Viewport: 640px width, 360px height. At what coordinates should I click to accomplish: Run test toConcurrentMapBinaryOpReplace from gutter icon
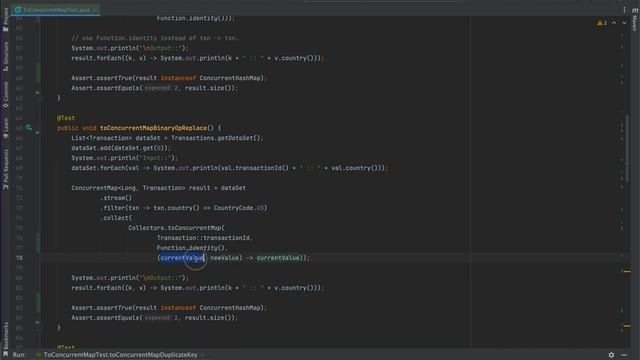pos(29,128)
